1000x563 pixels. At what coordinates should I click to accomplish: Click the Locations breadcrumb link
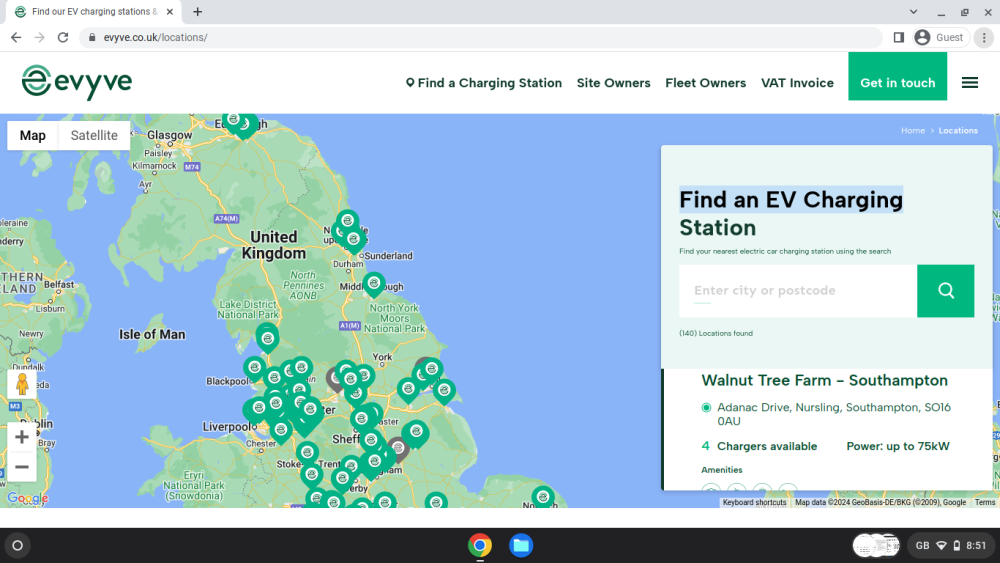[x=958, y=131]
